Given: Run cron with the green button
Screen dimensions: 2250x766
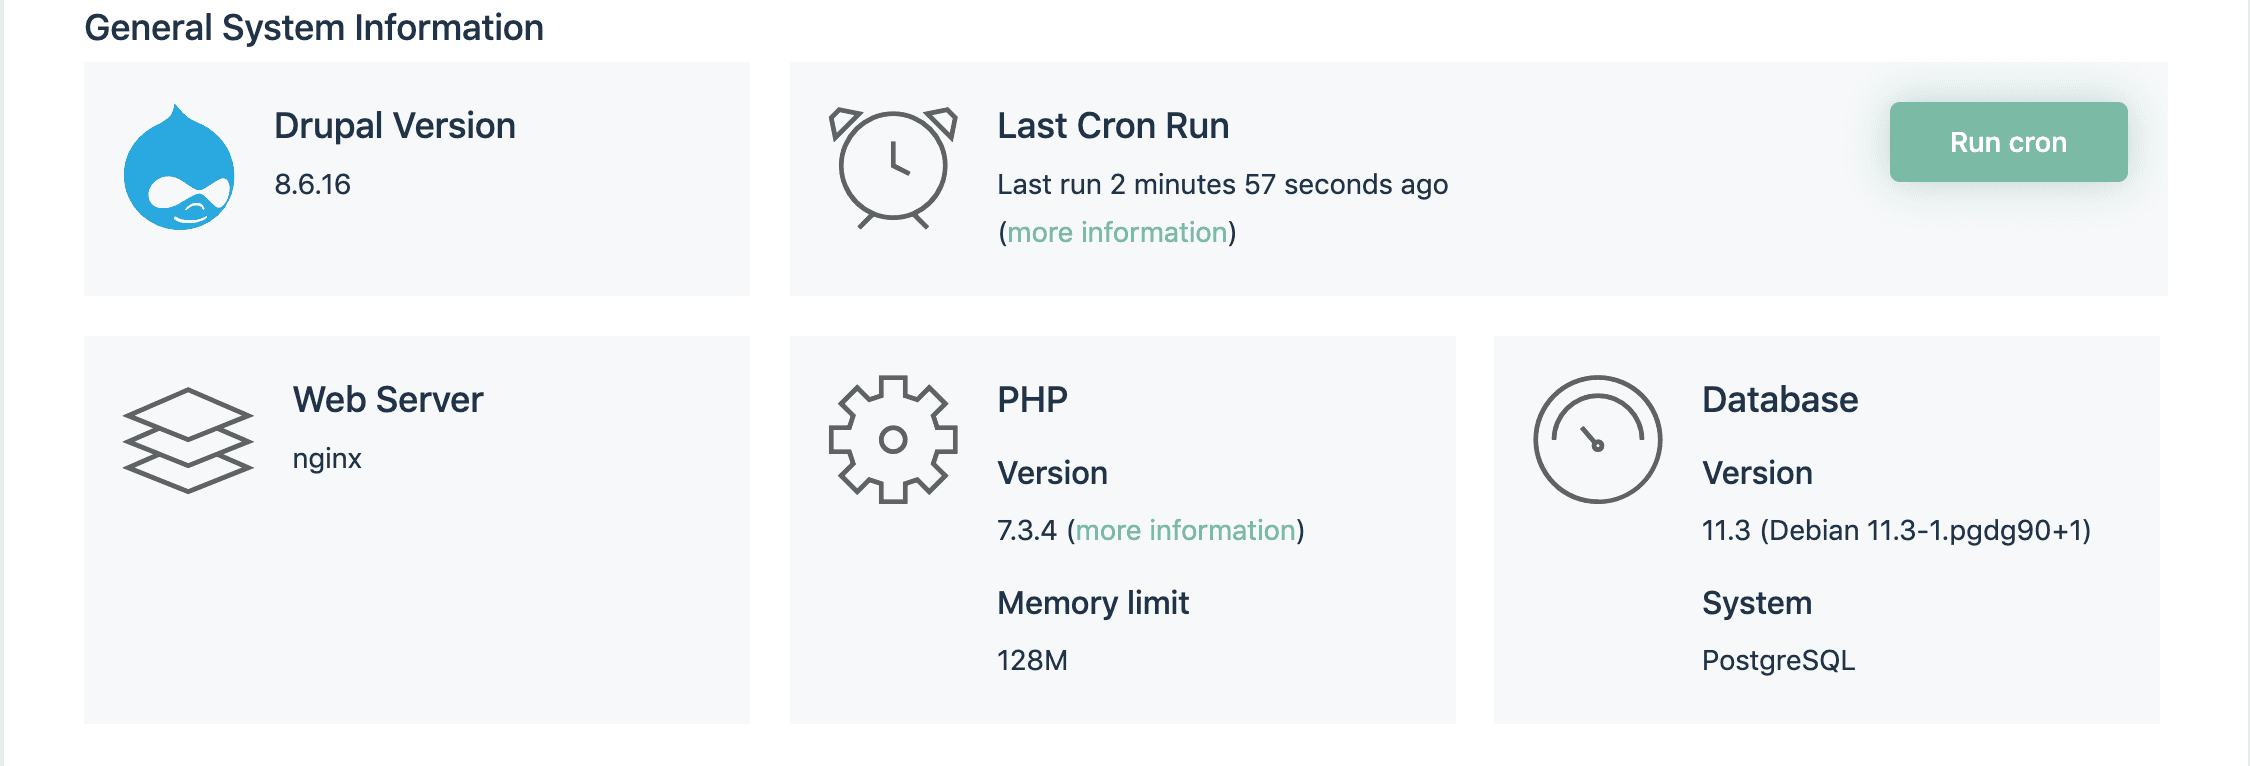Looking at the screenshot, I should [2008, 142].
